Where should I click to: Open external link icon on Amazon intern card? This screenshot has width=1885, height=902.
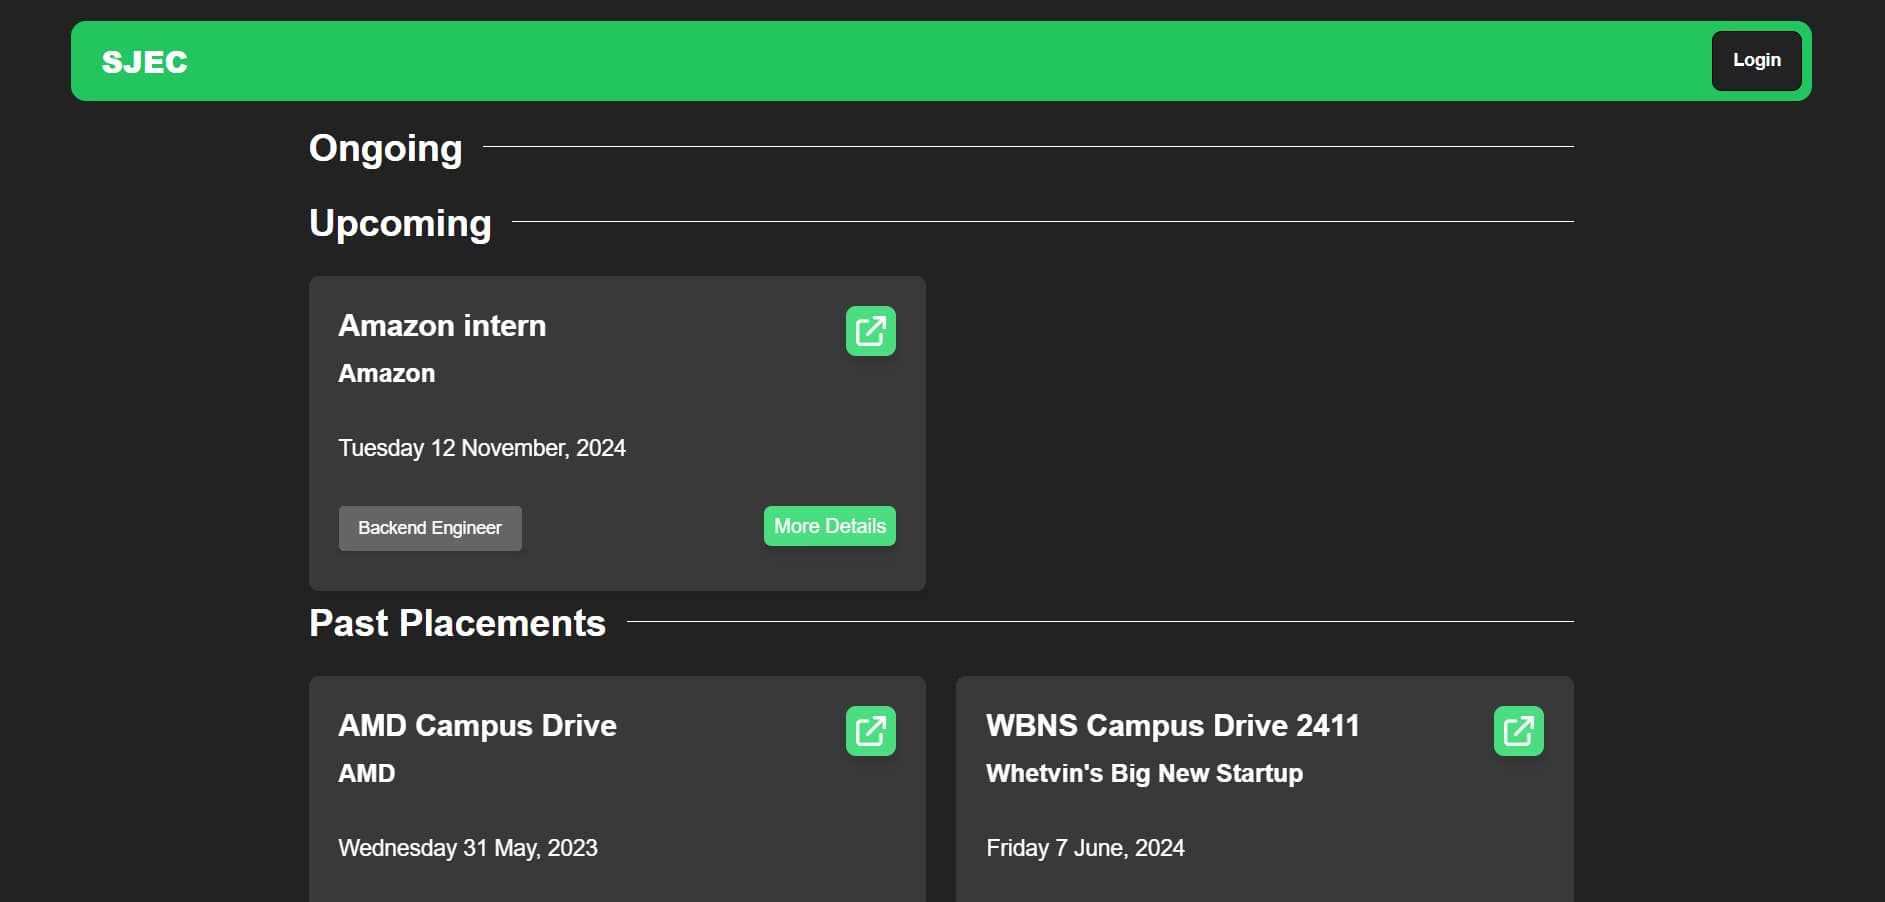870,331
